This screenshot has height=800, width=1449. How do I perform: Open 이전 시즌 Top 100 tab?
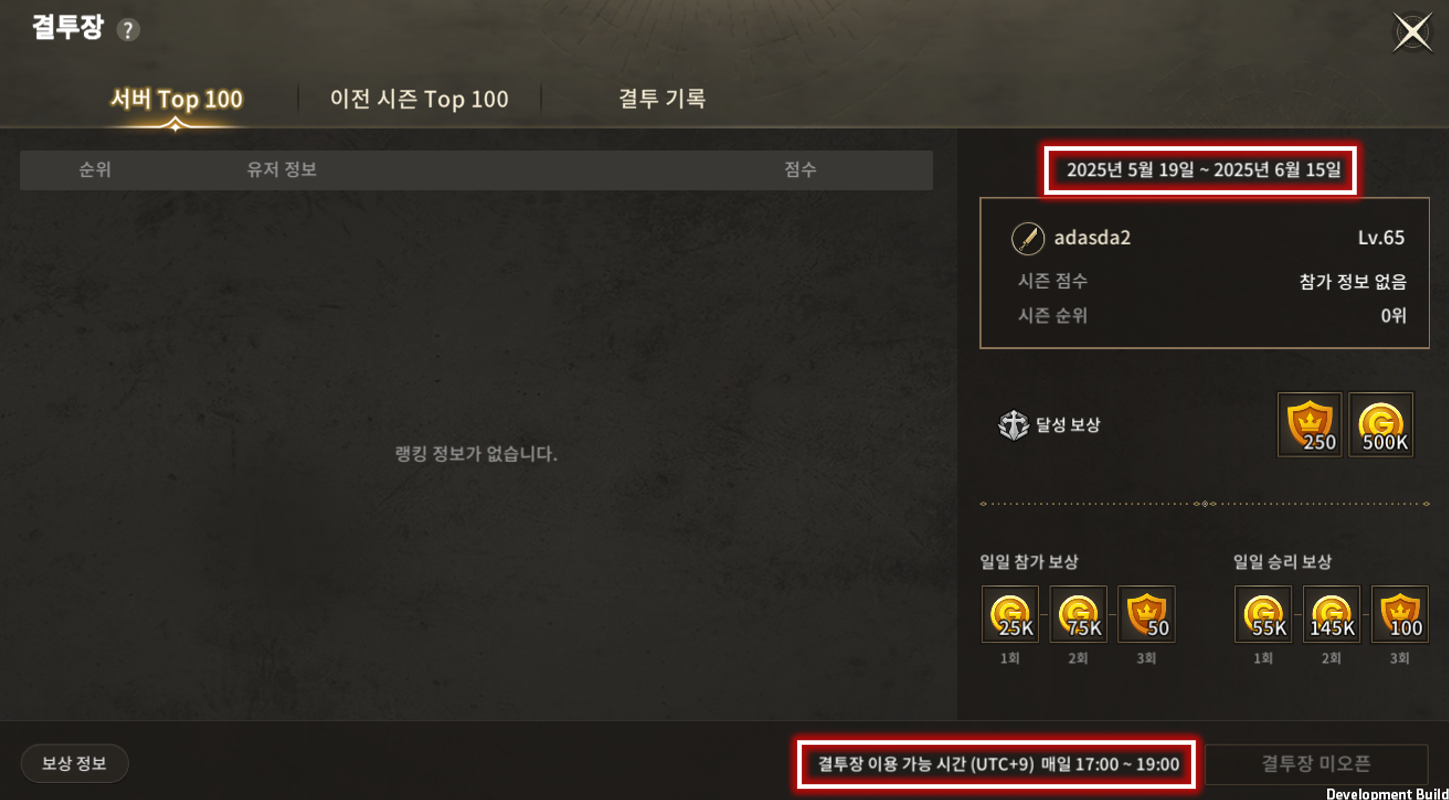[419, 99]
